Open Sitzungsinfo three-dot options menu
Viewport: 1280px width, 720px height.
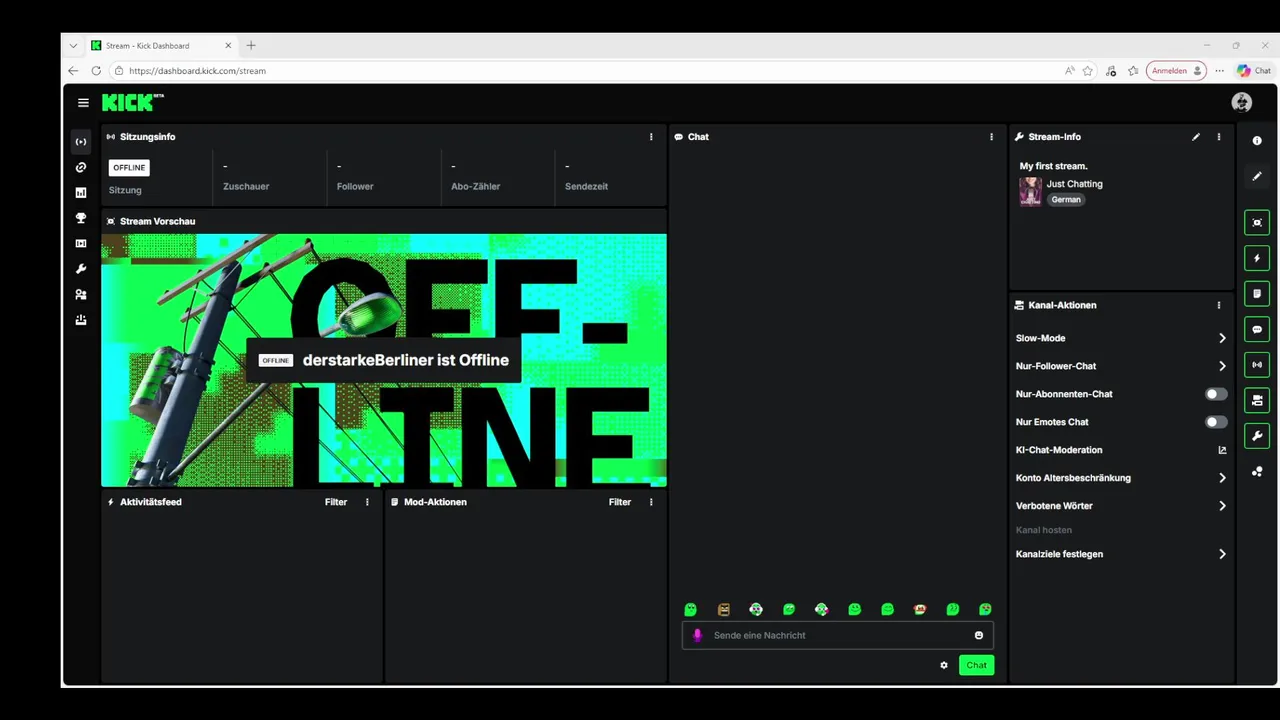[x=651, y=137]
